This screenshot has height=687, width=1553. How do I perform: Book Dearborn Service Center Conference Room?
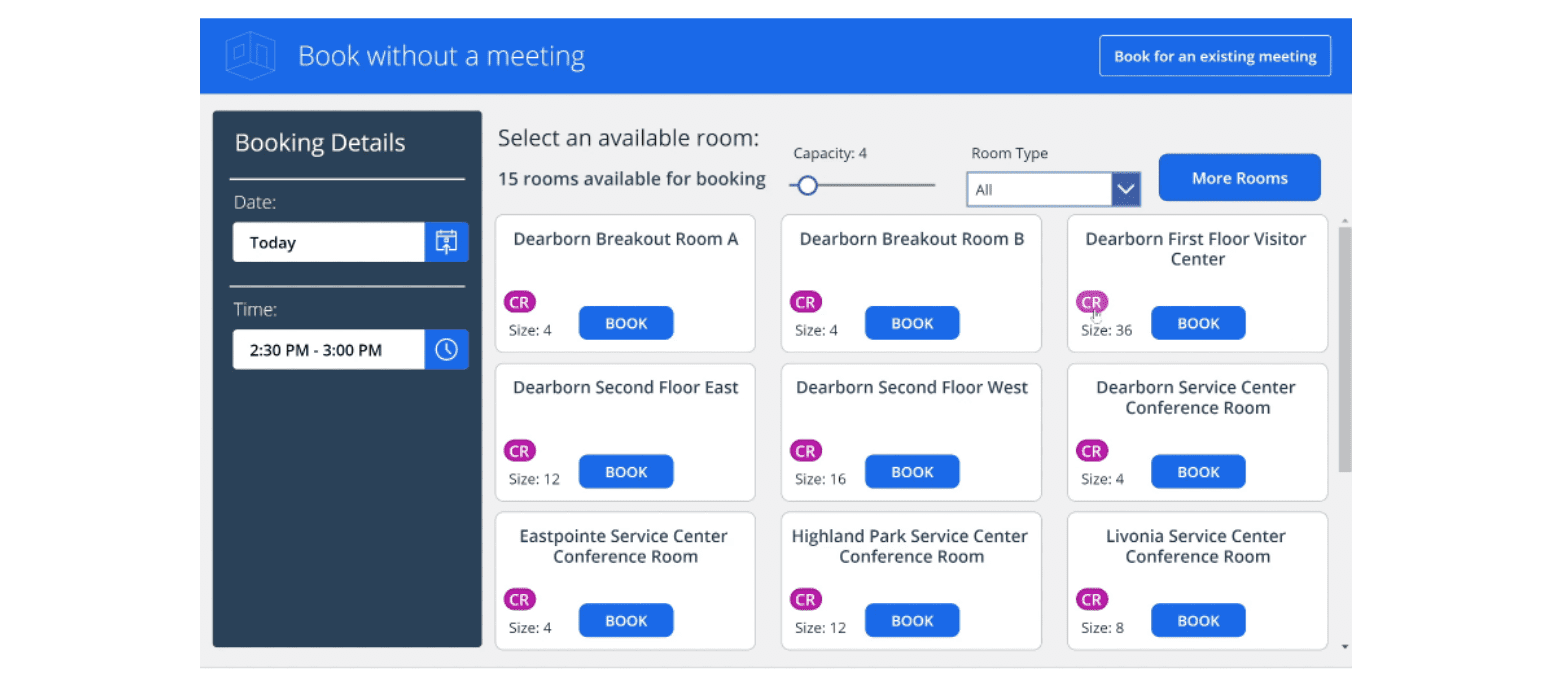tap(1197, 472)
